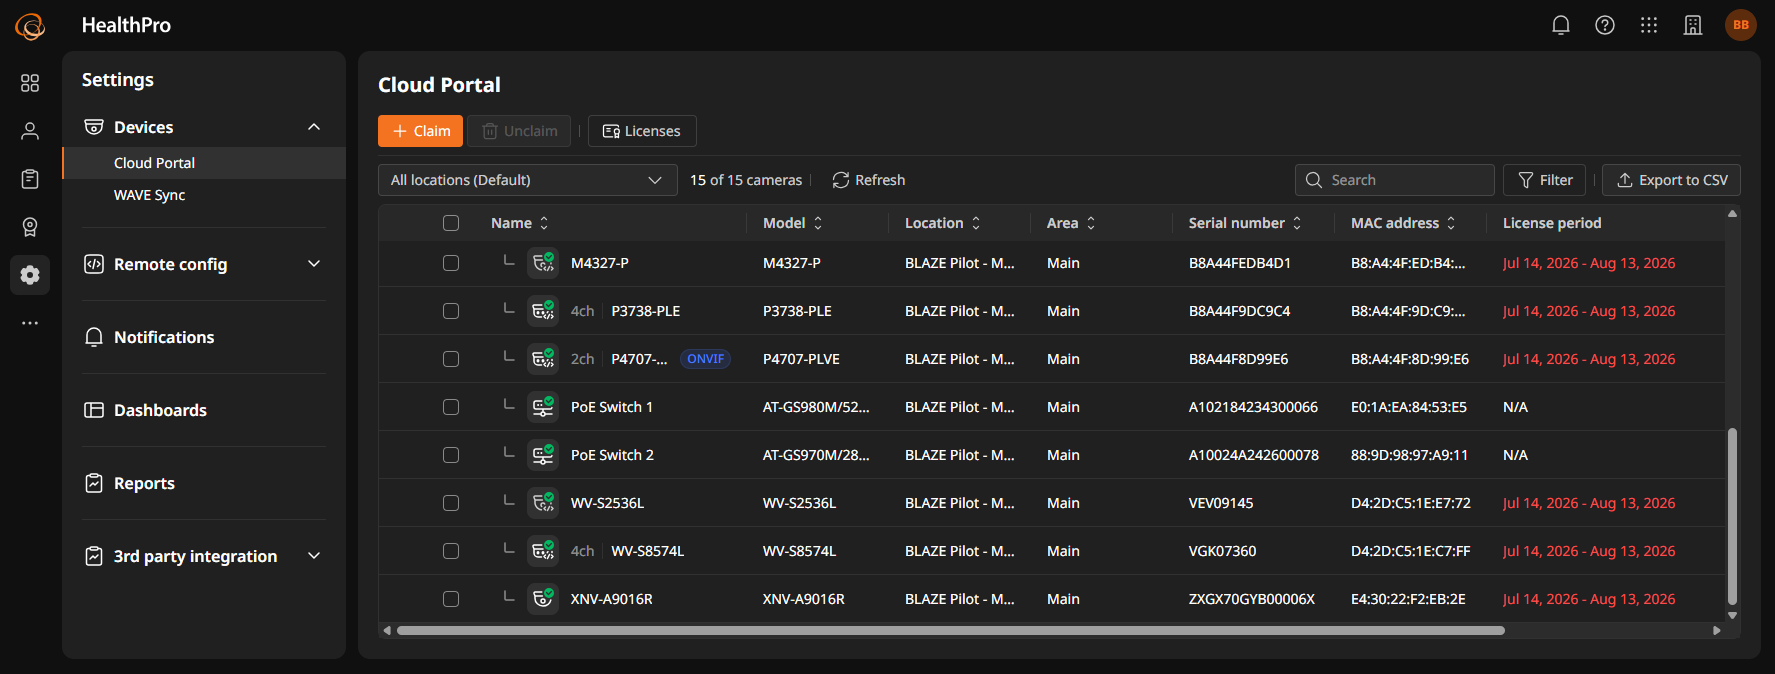
Task: Open the All locations (Default) dropdown
Action: click(x=527, y=180)
